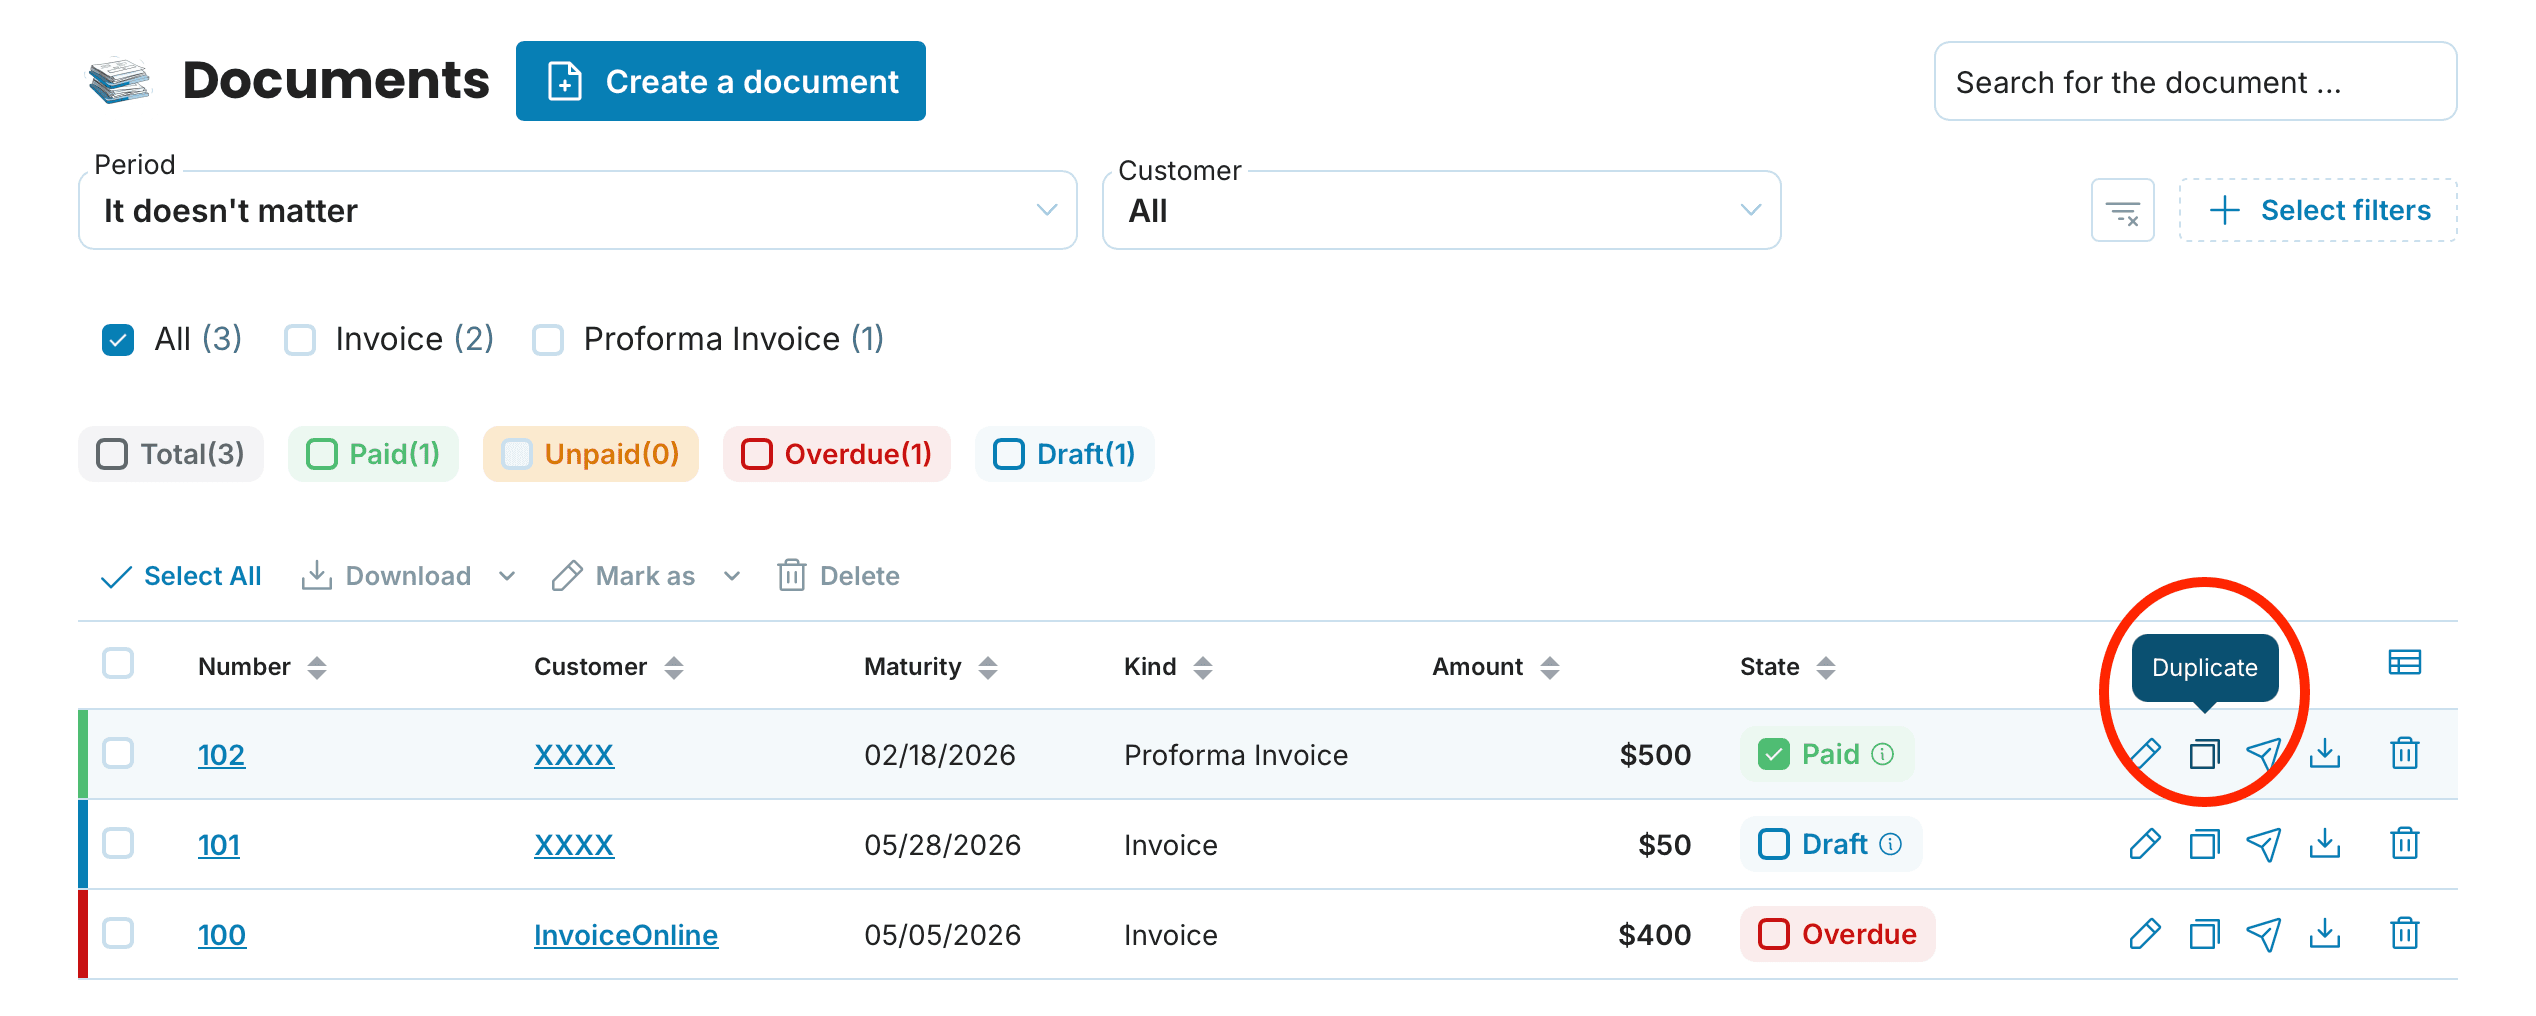Toggle the header select-all rows checkbox
The height and width of the screenshot is (1016, 2536).
(x=118, y=663)
